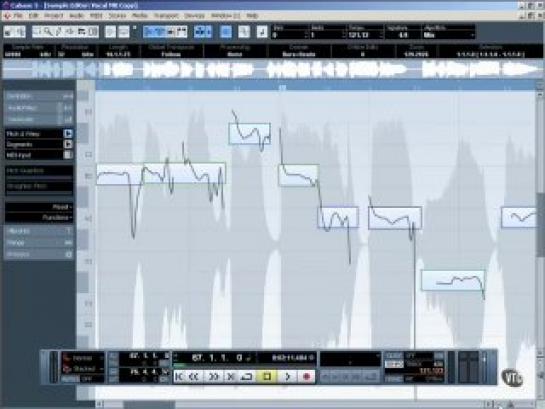Open the Transport menu
Screen dimensions: 545x409
tap(166, 16)
